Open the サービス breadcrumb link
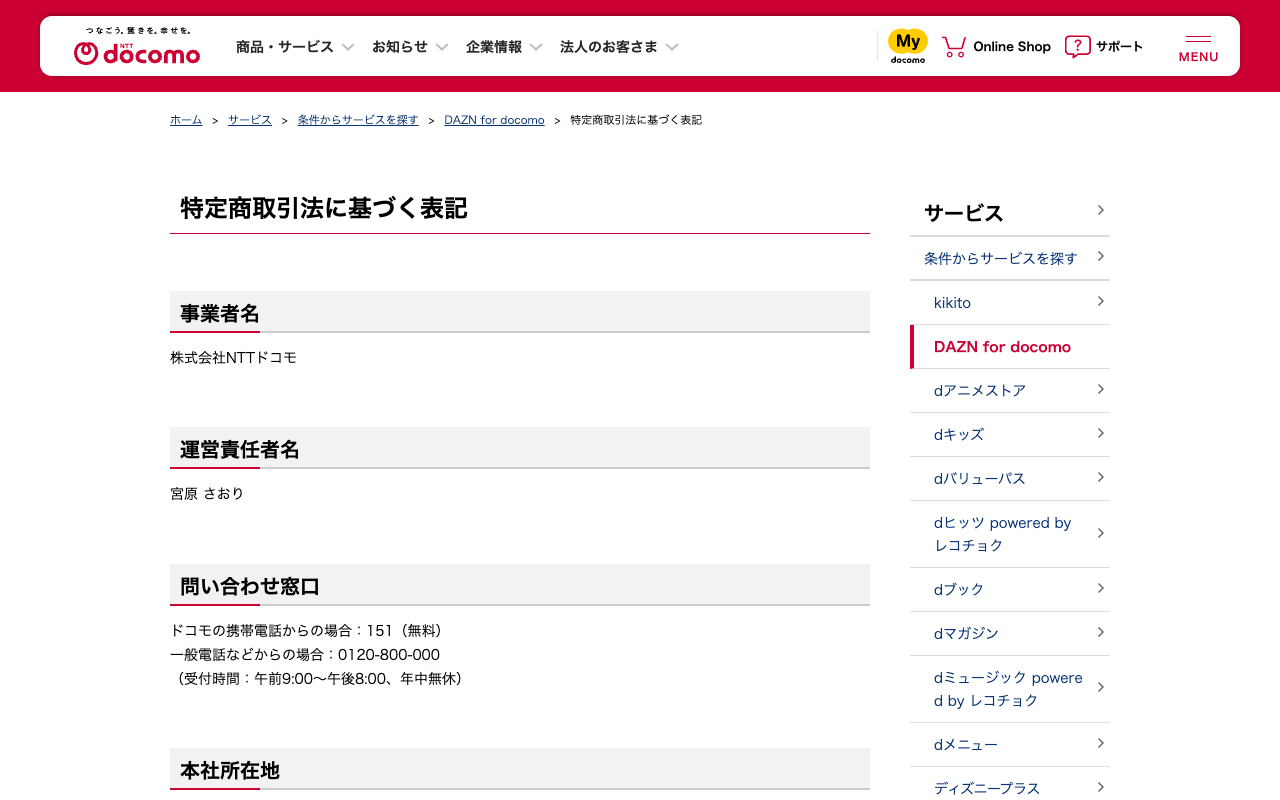Viewport: 1280px width, 800px height. (250, 120)
